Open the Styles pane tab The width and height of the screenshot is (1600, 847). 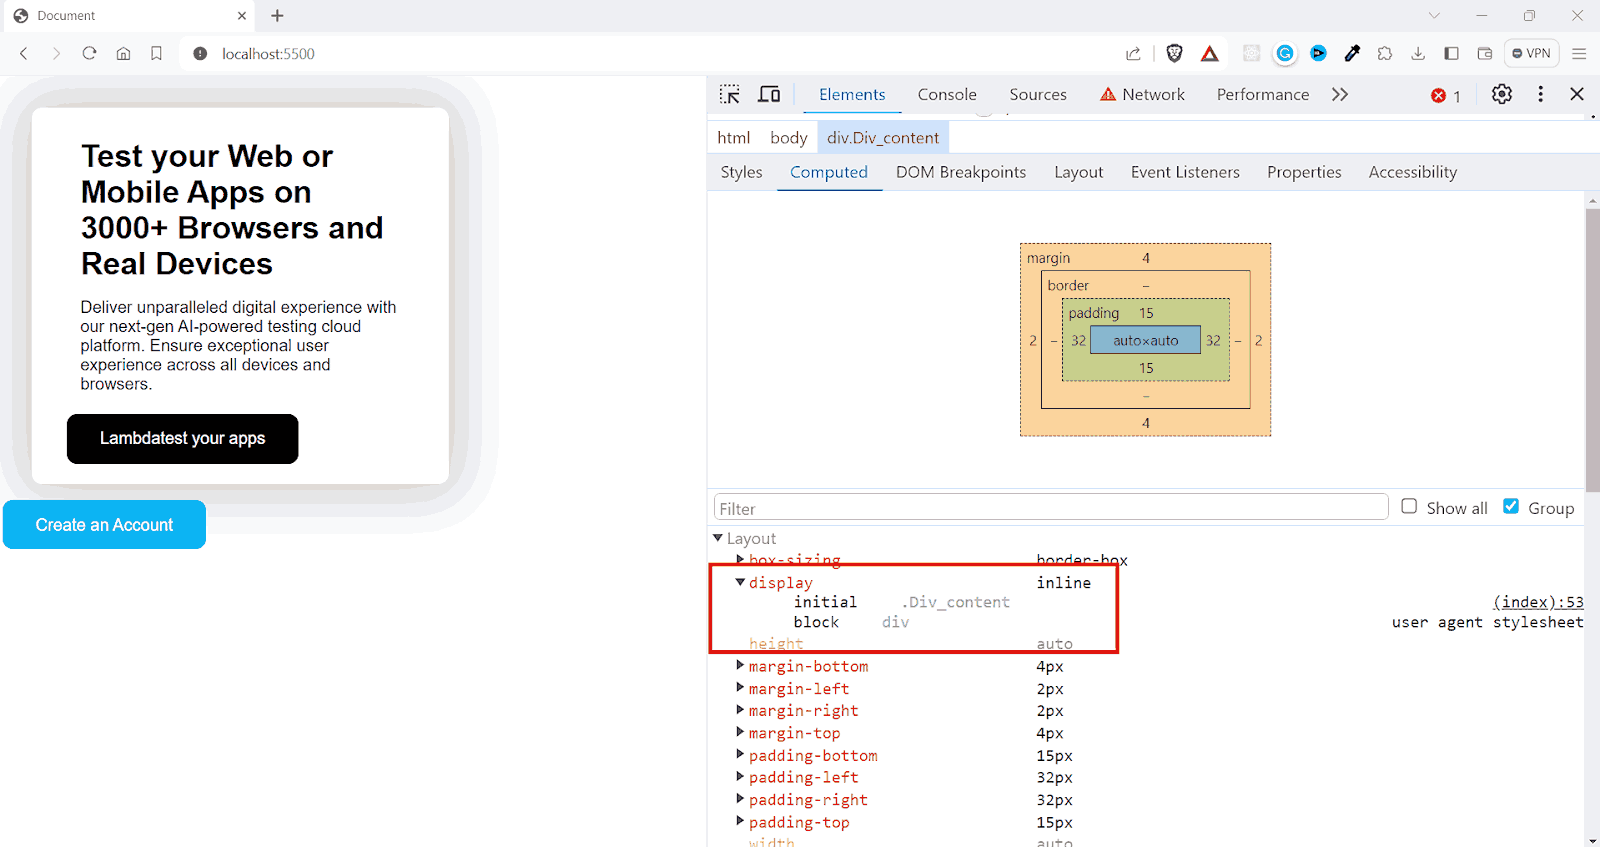[741, 172]
